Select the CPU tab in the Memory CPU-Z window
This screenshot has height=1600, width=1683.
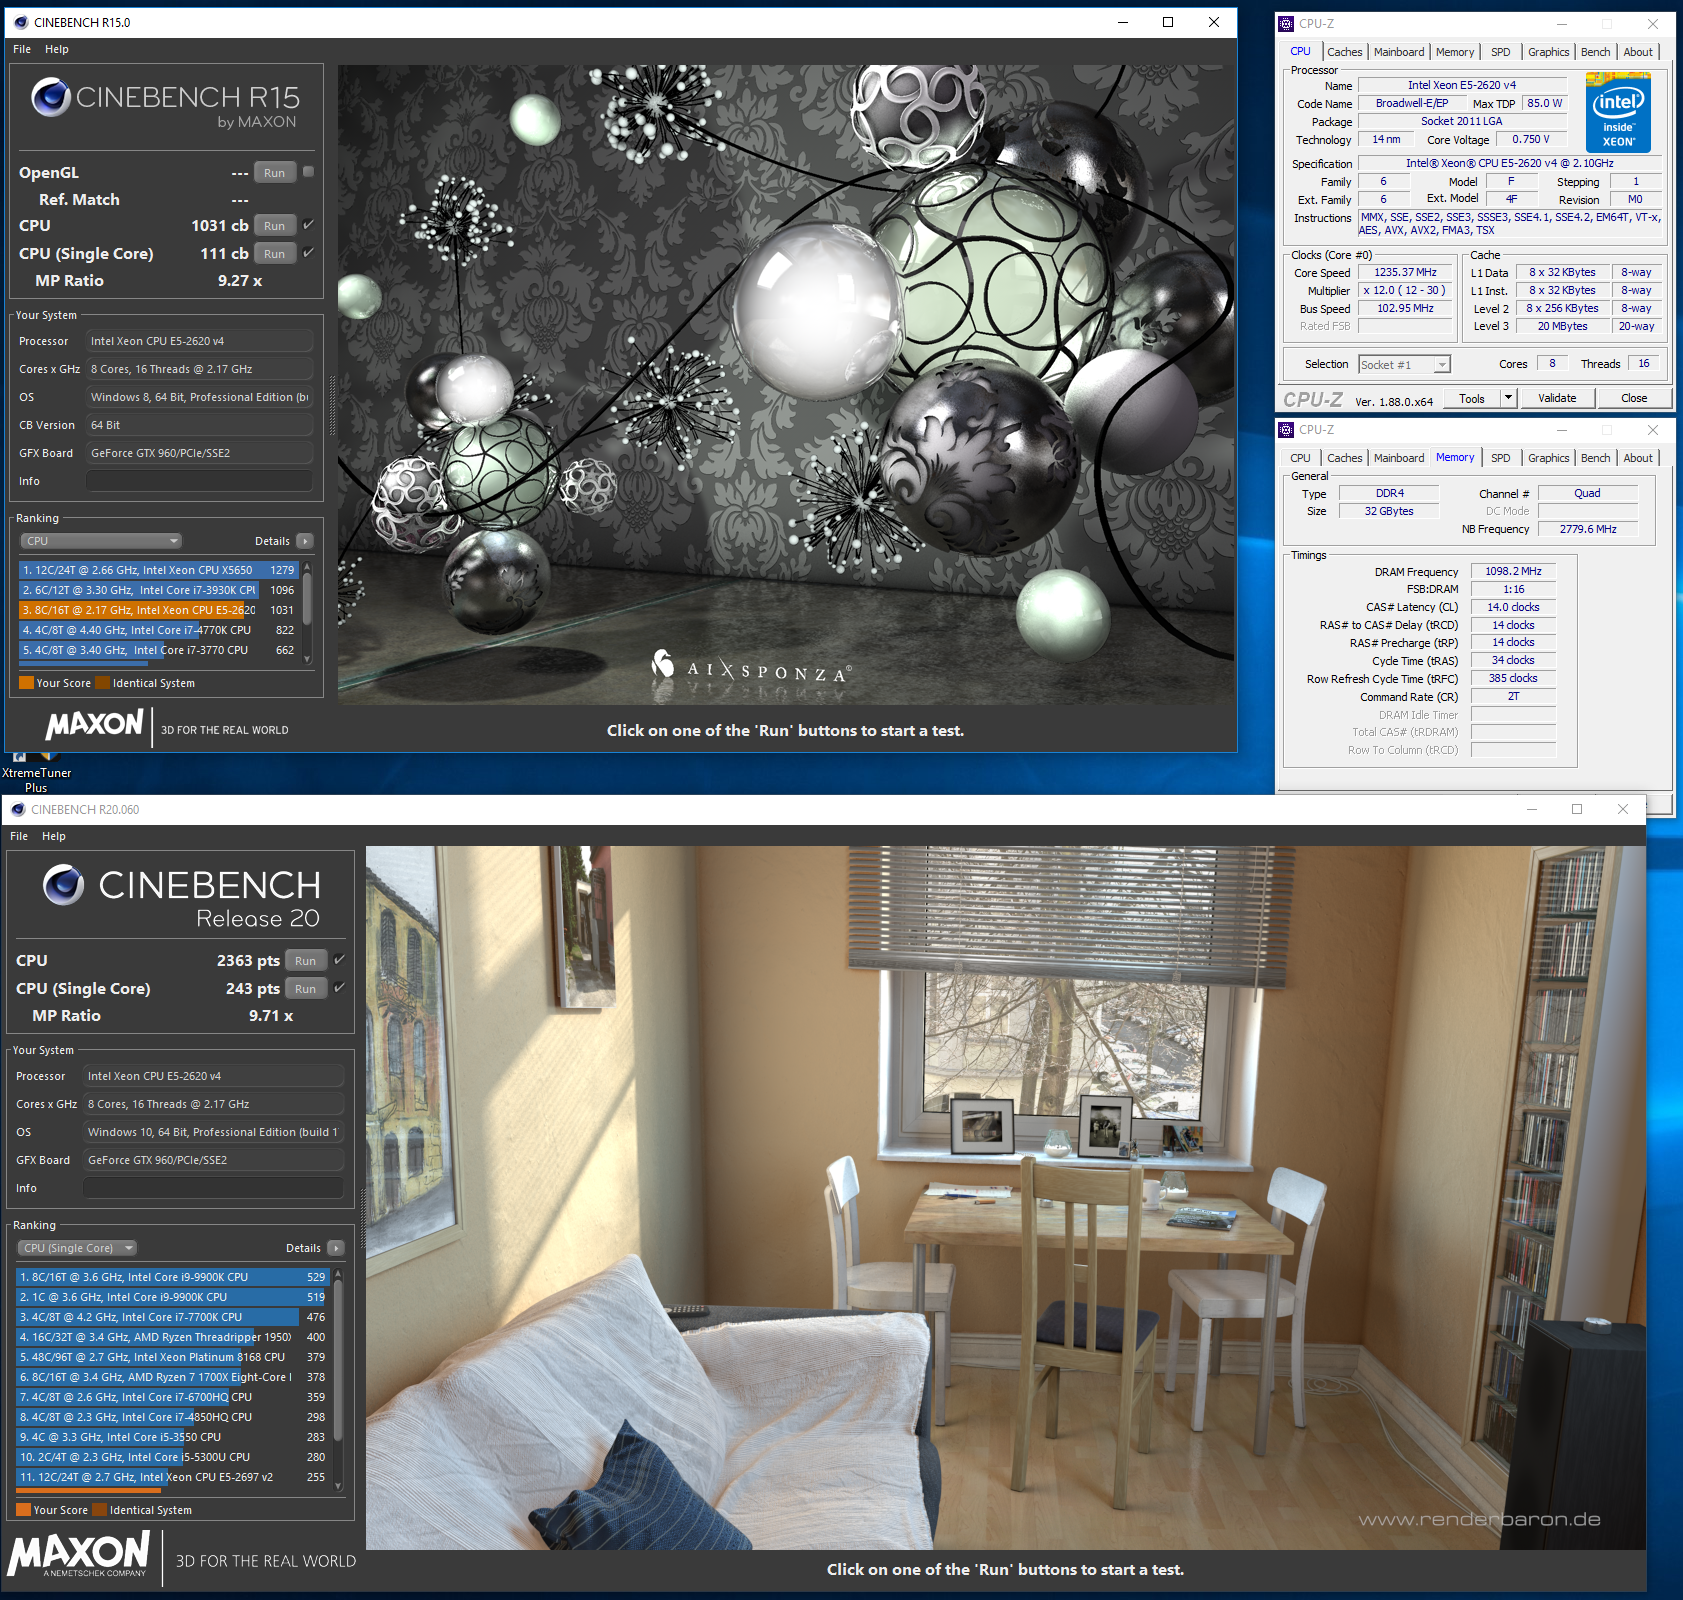point(1300,458)
